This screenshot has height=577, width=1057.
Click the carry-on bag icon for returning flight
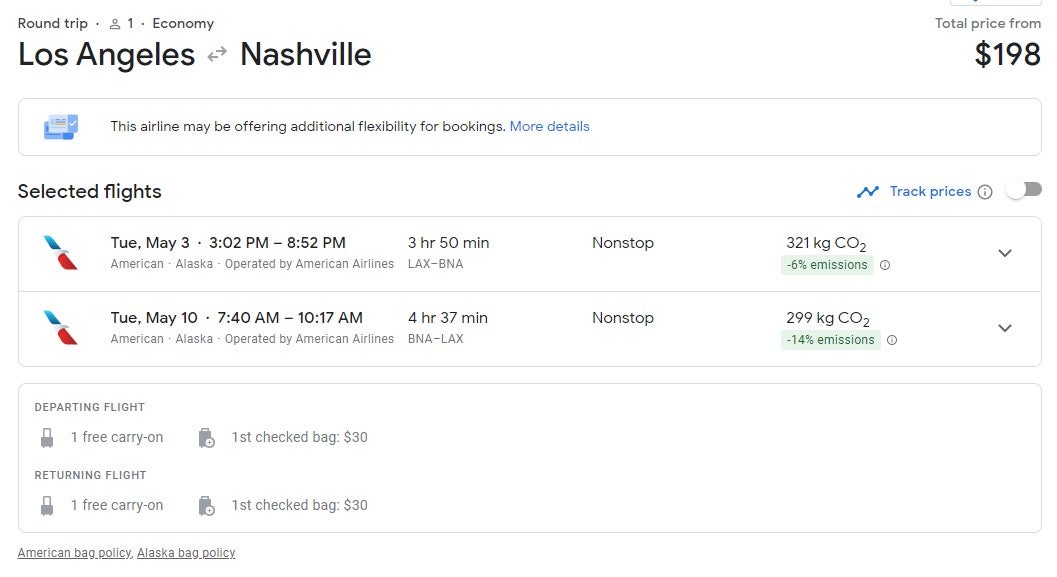(x=48, y=505)
